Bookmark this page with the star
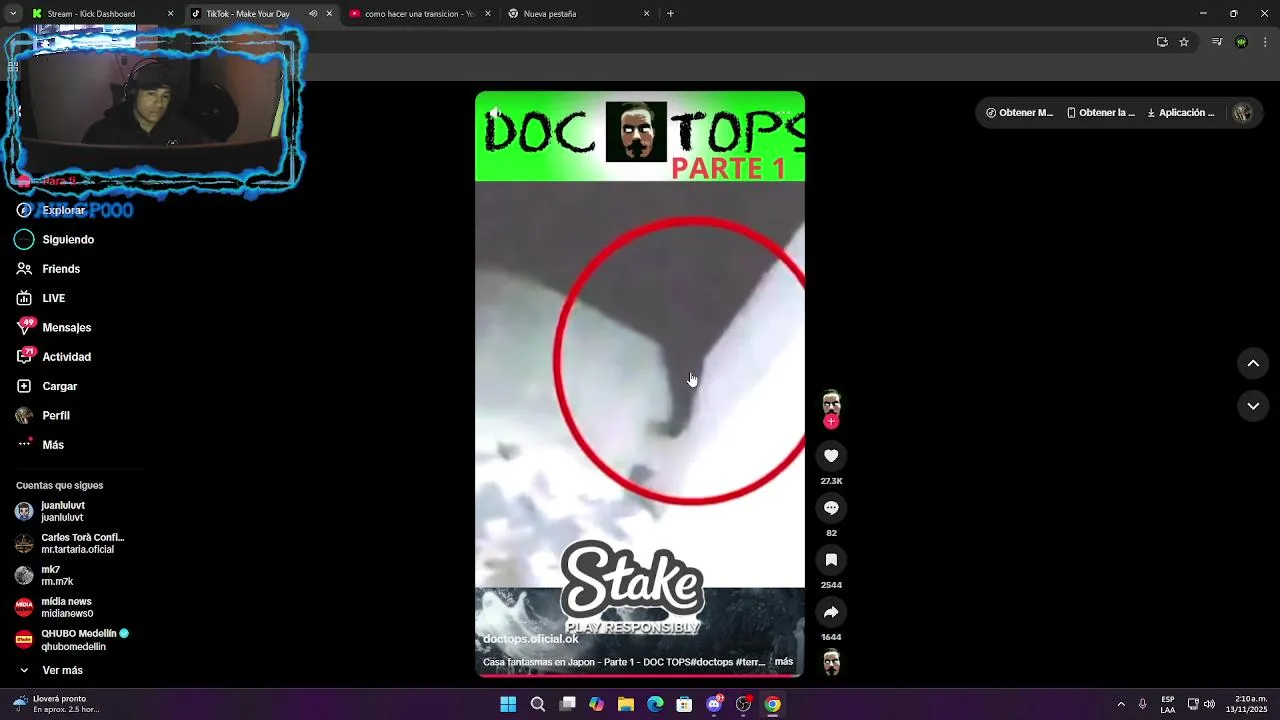Viewport: 1280px width, 720px height. point(1184,42)
